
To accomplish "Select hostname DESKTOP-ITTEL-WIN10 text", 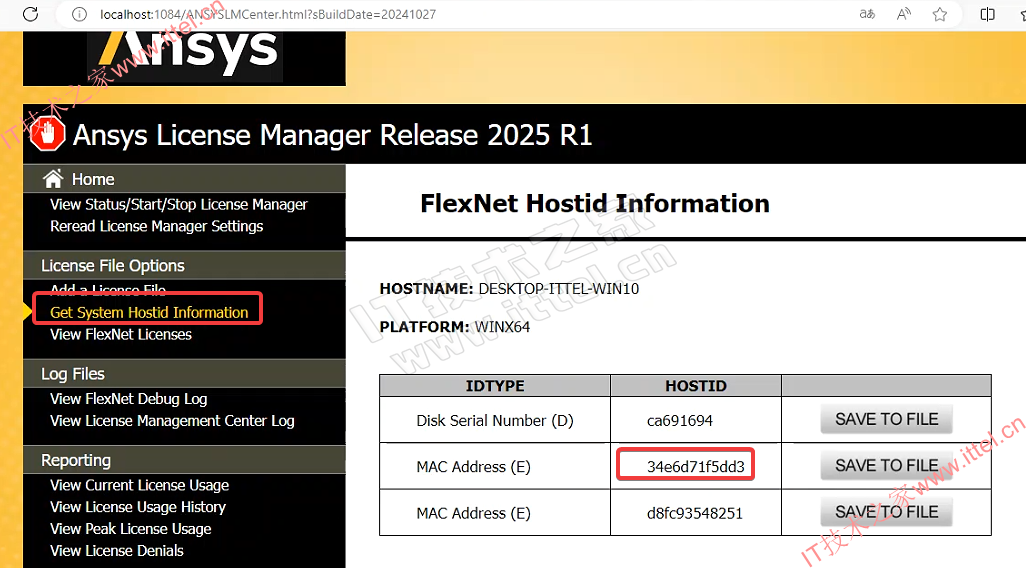I will 559,289.
